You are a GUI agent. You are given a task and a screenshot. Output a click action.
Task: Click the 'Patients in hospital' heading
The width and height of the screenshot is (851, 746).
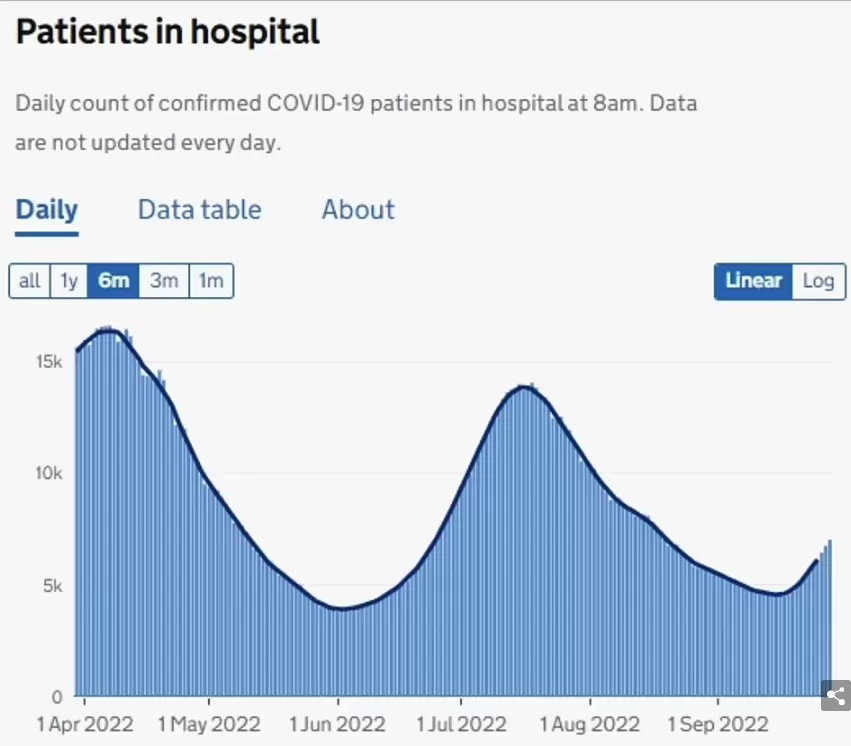[x=168, y=31]
